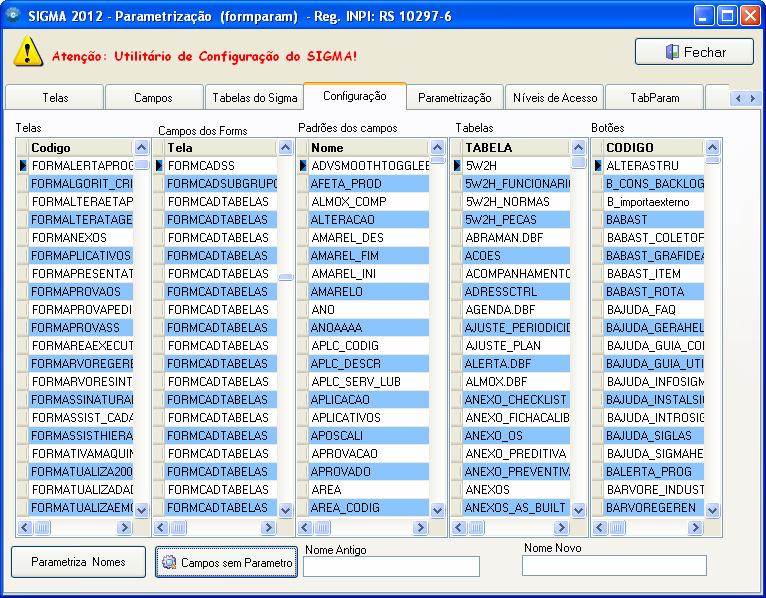
Task: Click Campos sem Parametro button
Action: coord(226,562)
